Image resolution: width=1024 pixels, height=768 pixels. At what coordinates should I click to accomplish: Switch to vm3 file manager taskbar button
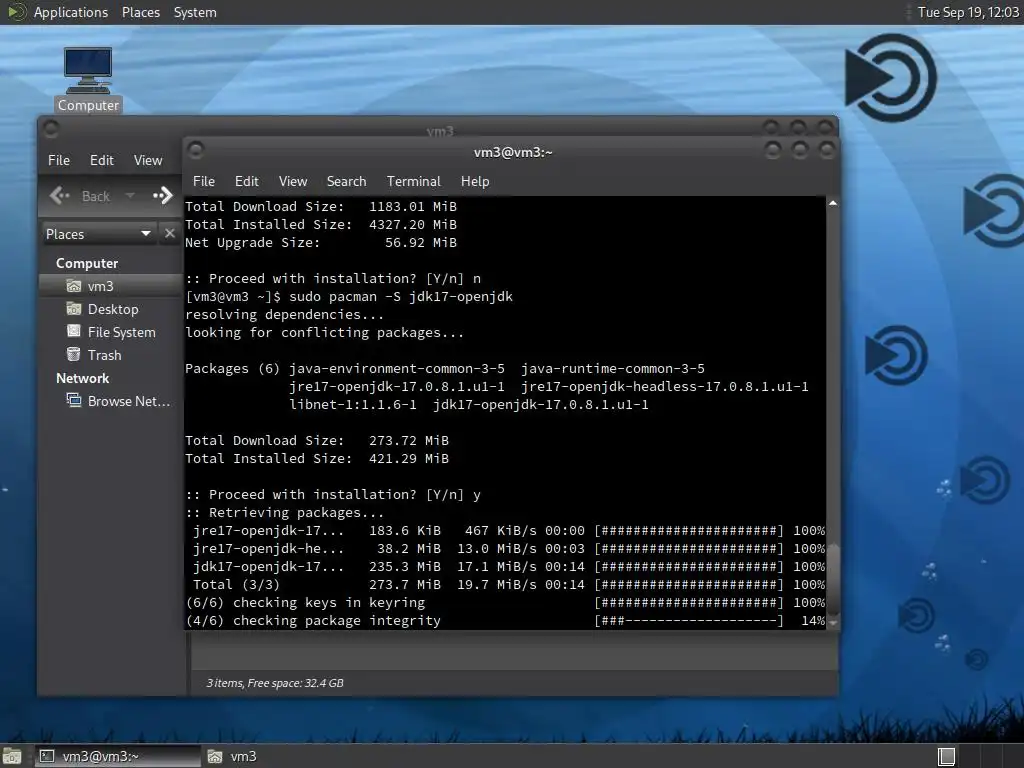232,756
